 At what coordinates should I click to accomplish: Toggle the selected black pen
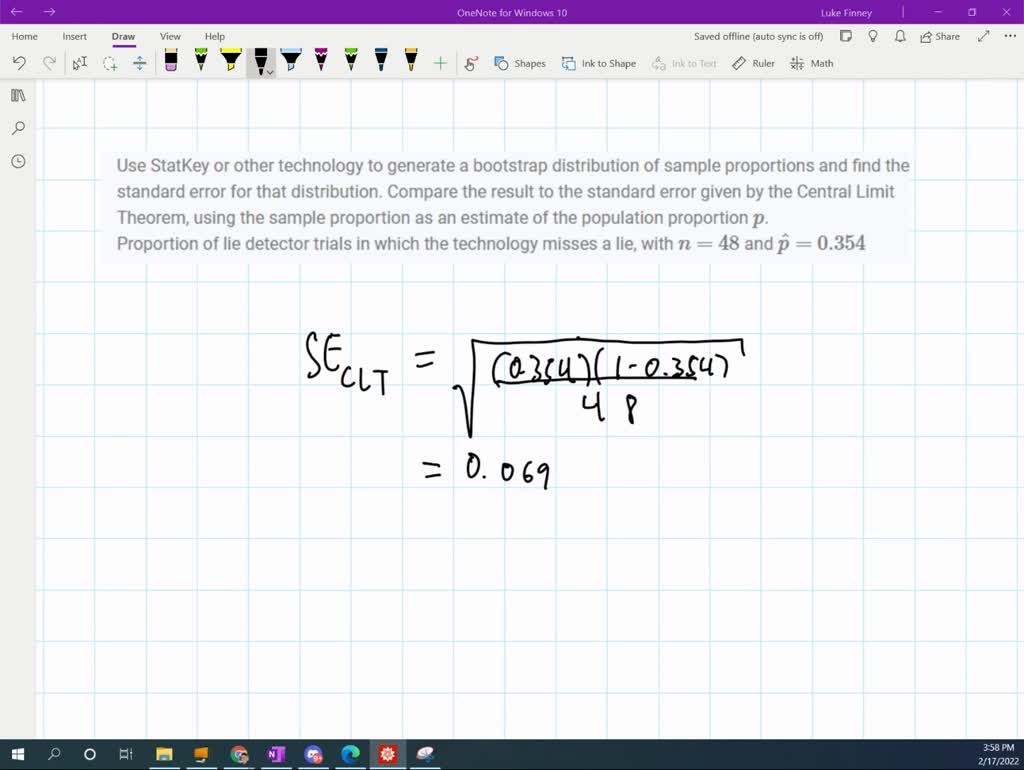pyautogui.click(x=259, y=62)
